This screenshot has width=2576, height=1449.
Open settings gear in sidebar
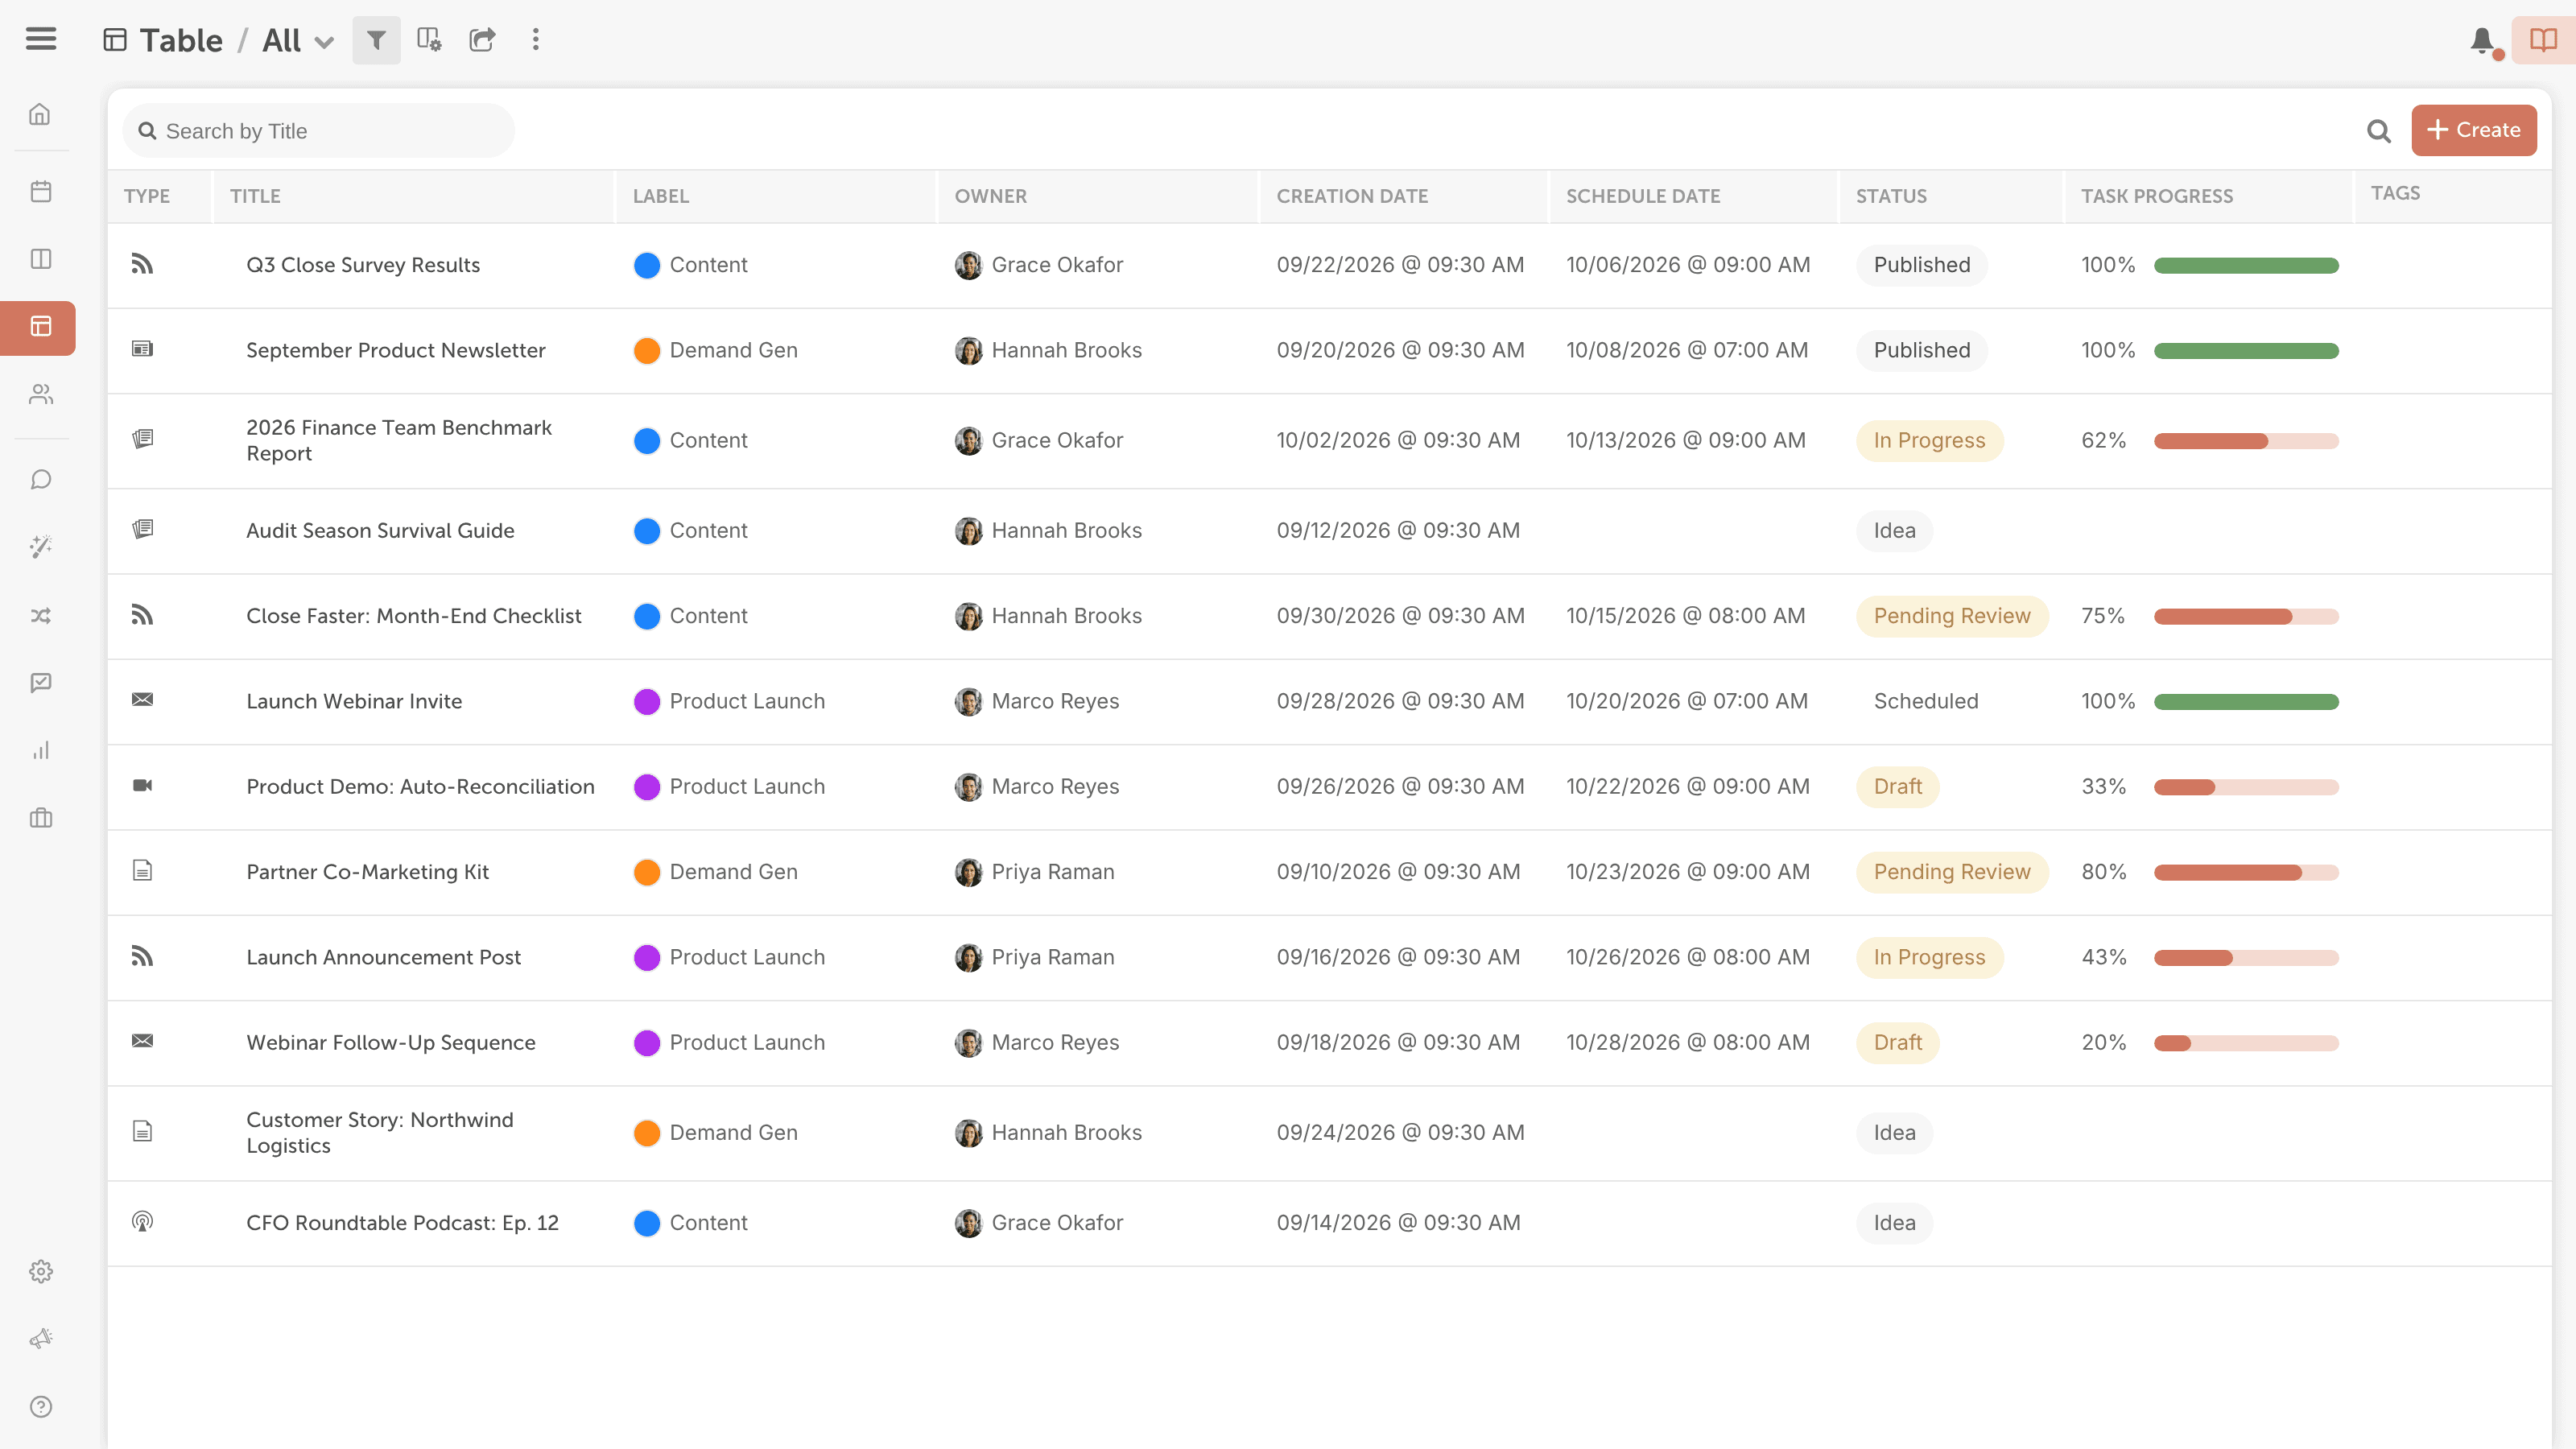[41, 1271]
